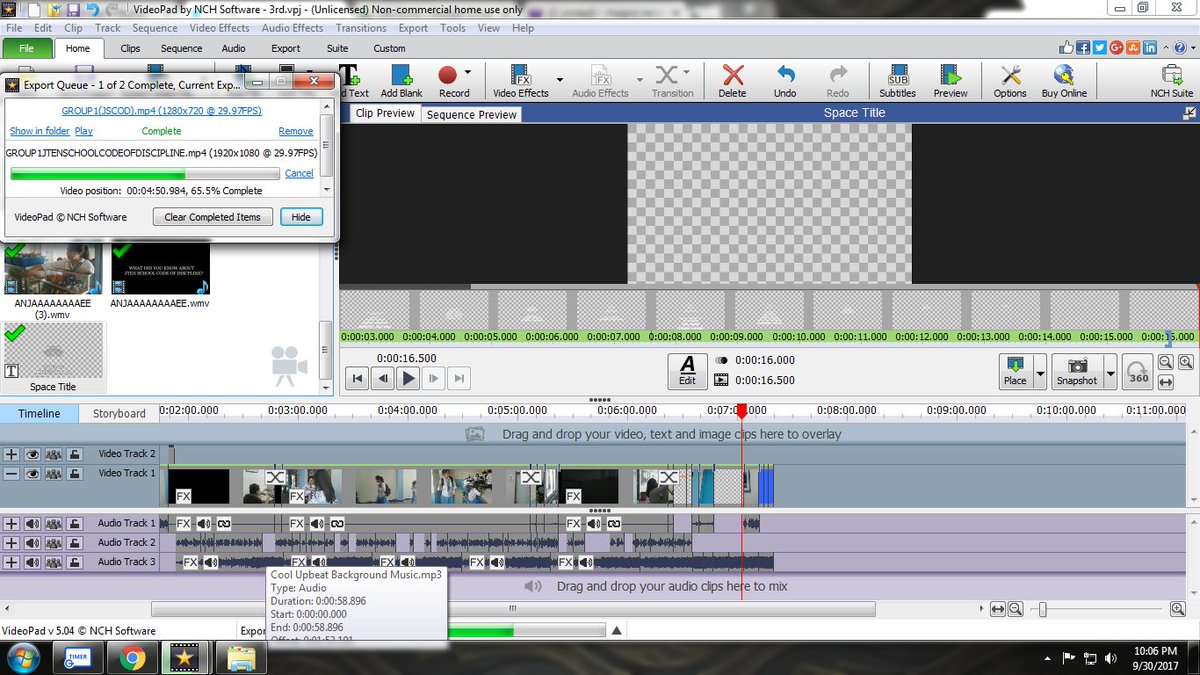Viewport: 1200px width, 675px height.
Task: Click the thumbs-up like icon
Action: [x=1066, y=47]
